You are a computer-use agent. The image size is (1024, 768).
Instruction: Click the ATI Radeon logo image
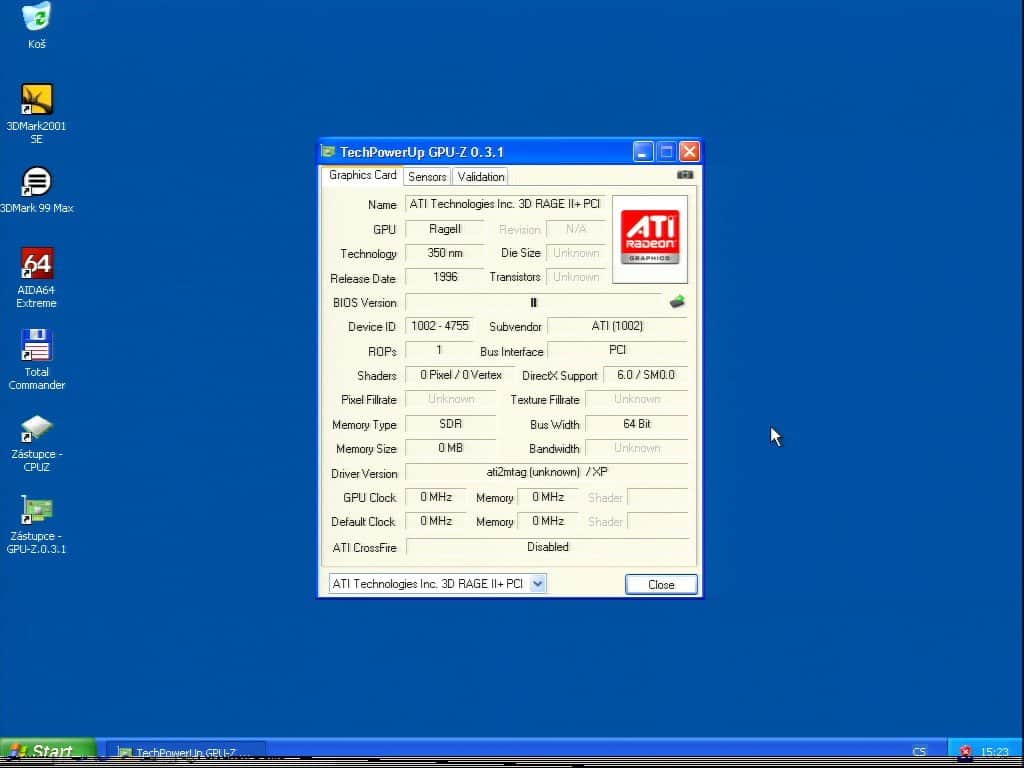tap(649, 238)
